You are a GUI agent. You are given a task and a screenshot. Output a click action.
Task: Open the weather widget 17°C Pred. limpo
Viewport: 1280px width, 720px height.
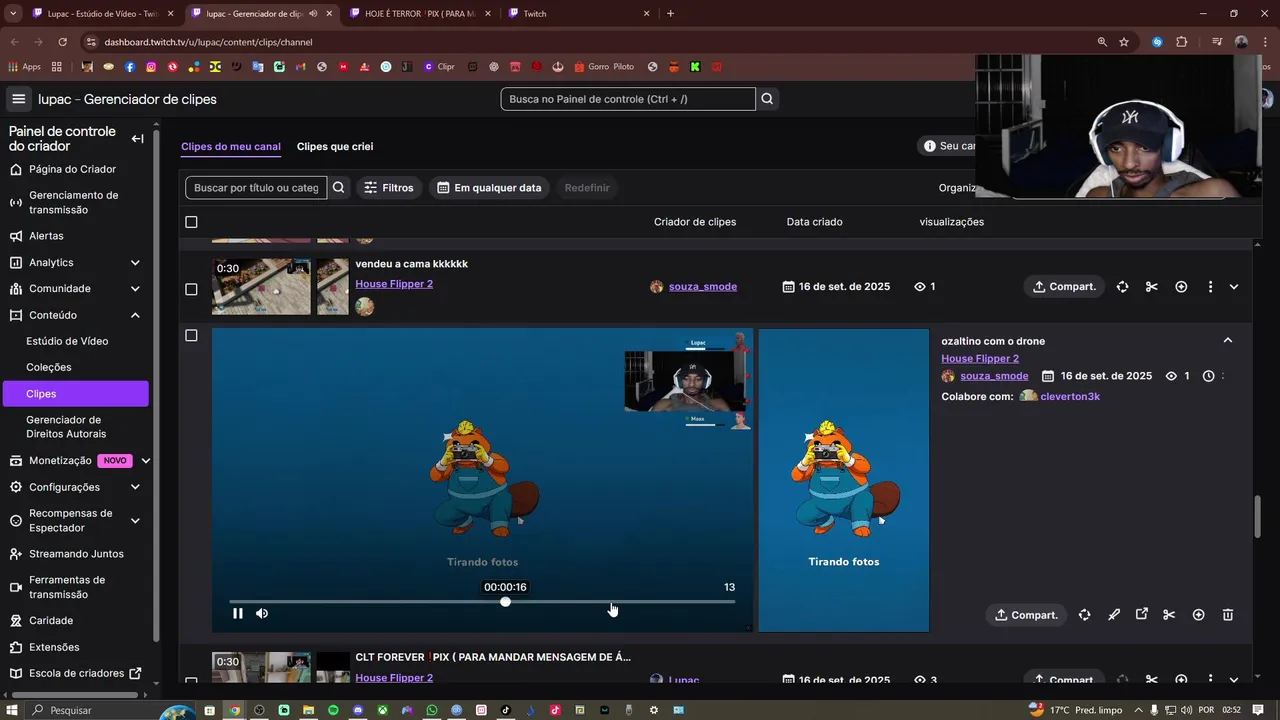(1075, 710)
